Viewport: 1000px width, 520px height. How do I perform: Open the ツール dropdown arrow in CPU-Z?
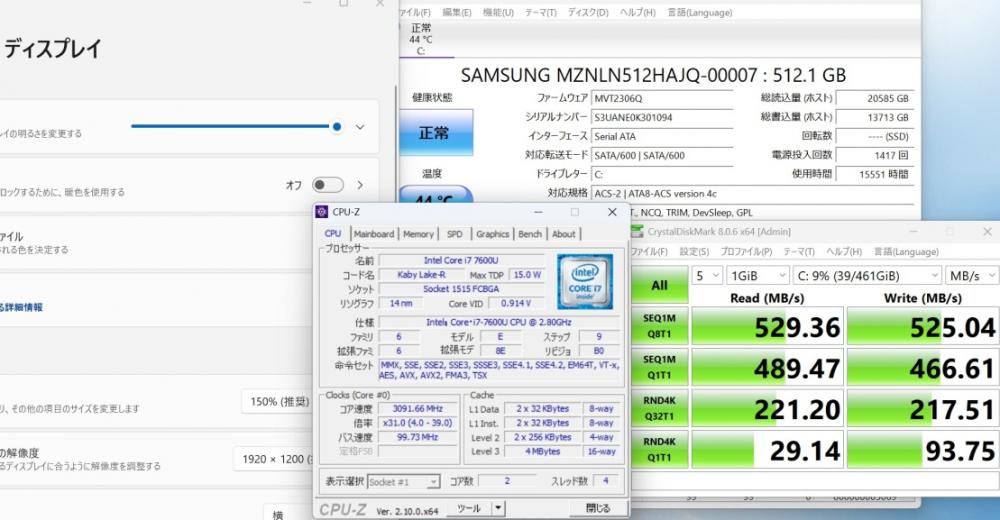pyautogui.click(x=498, y=509)
